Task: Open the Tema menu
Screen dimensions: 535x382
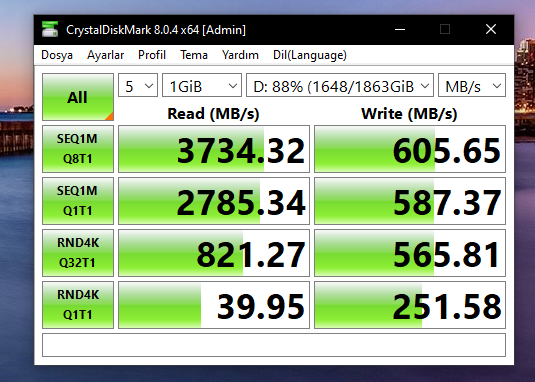Action: 194,55
